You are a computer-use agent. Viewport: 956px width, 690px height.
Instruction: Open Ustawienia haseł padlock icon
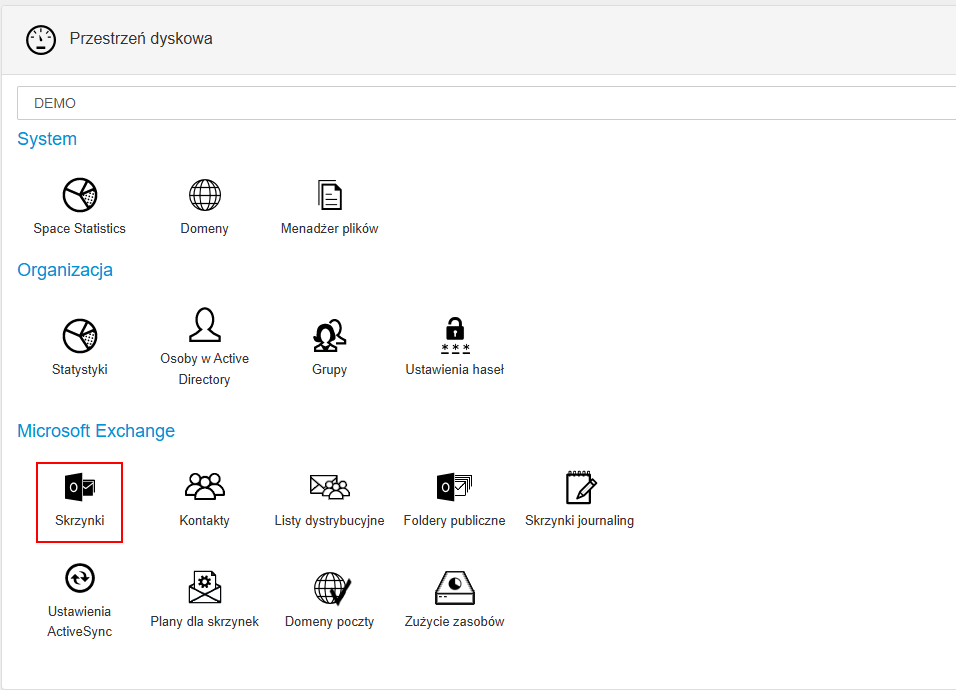[455, 336]
